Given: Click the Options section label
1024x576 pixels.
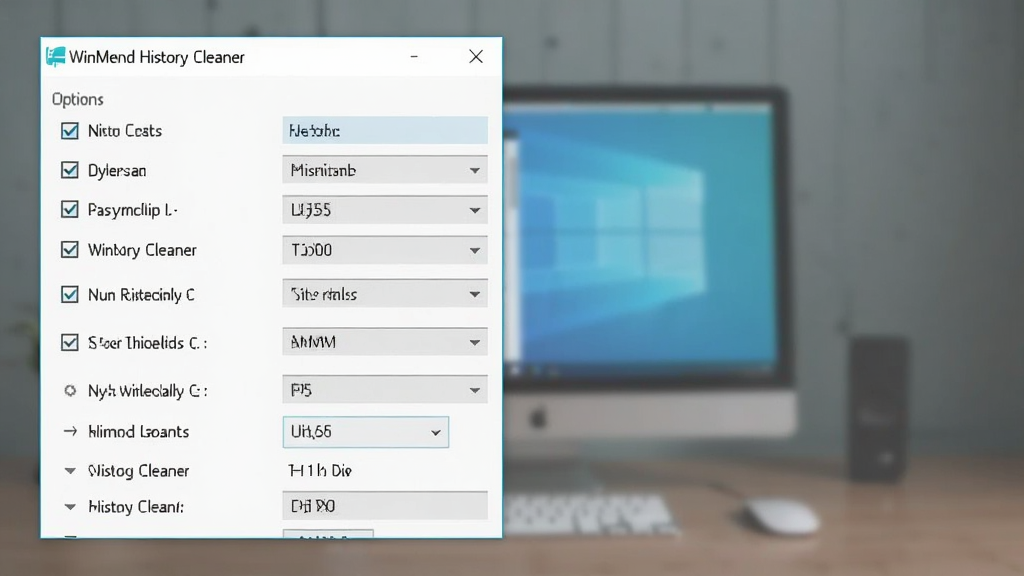Looking at the screenshot, I should (78, 99).
